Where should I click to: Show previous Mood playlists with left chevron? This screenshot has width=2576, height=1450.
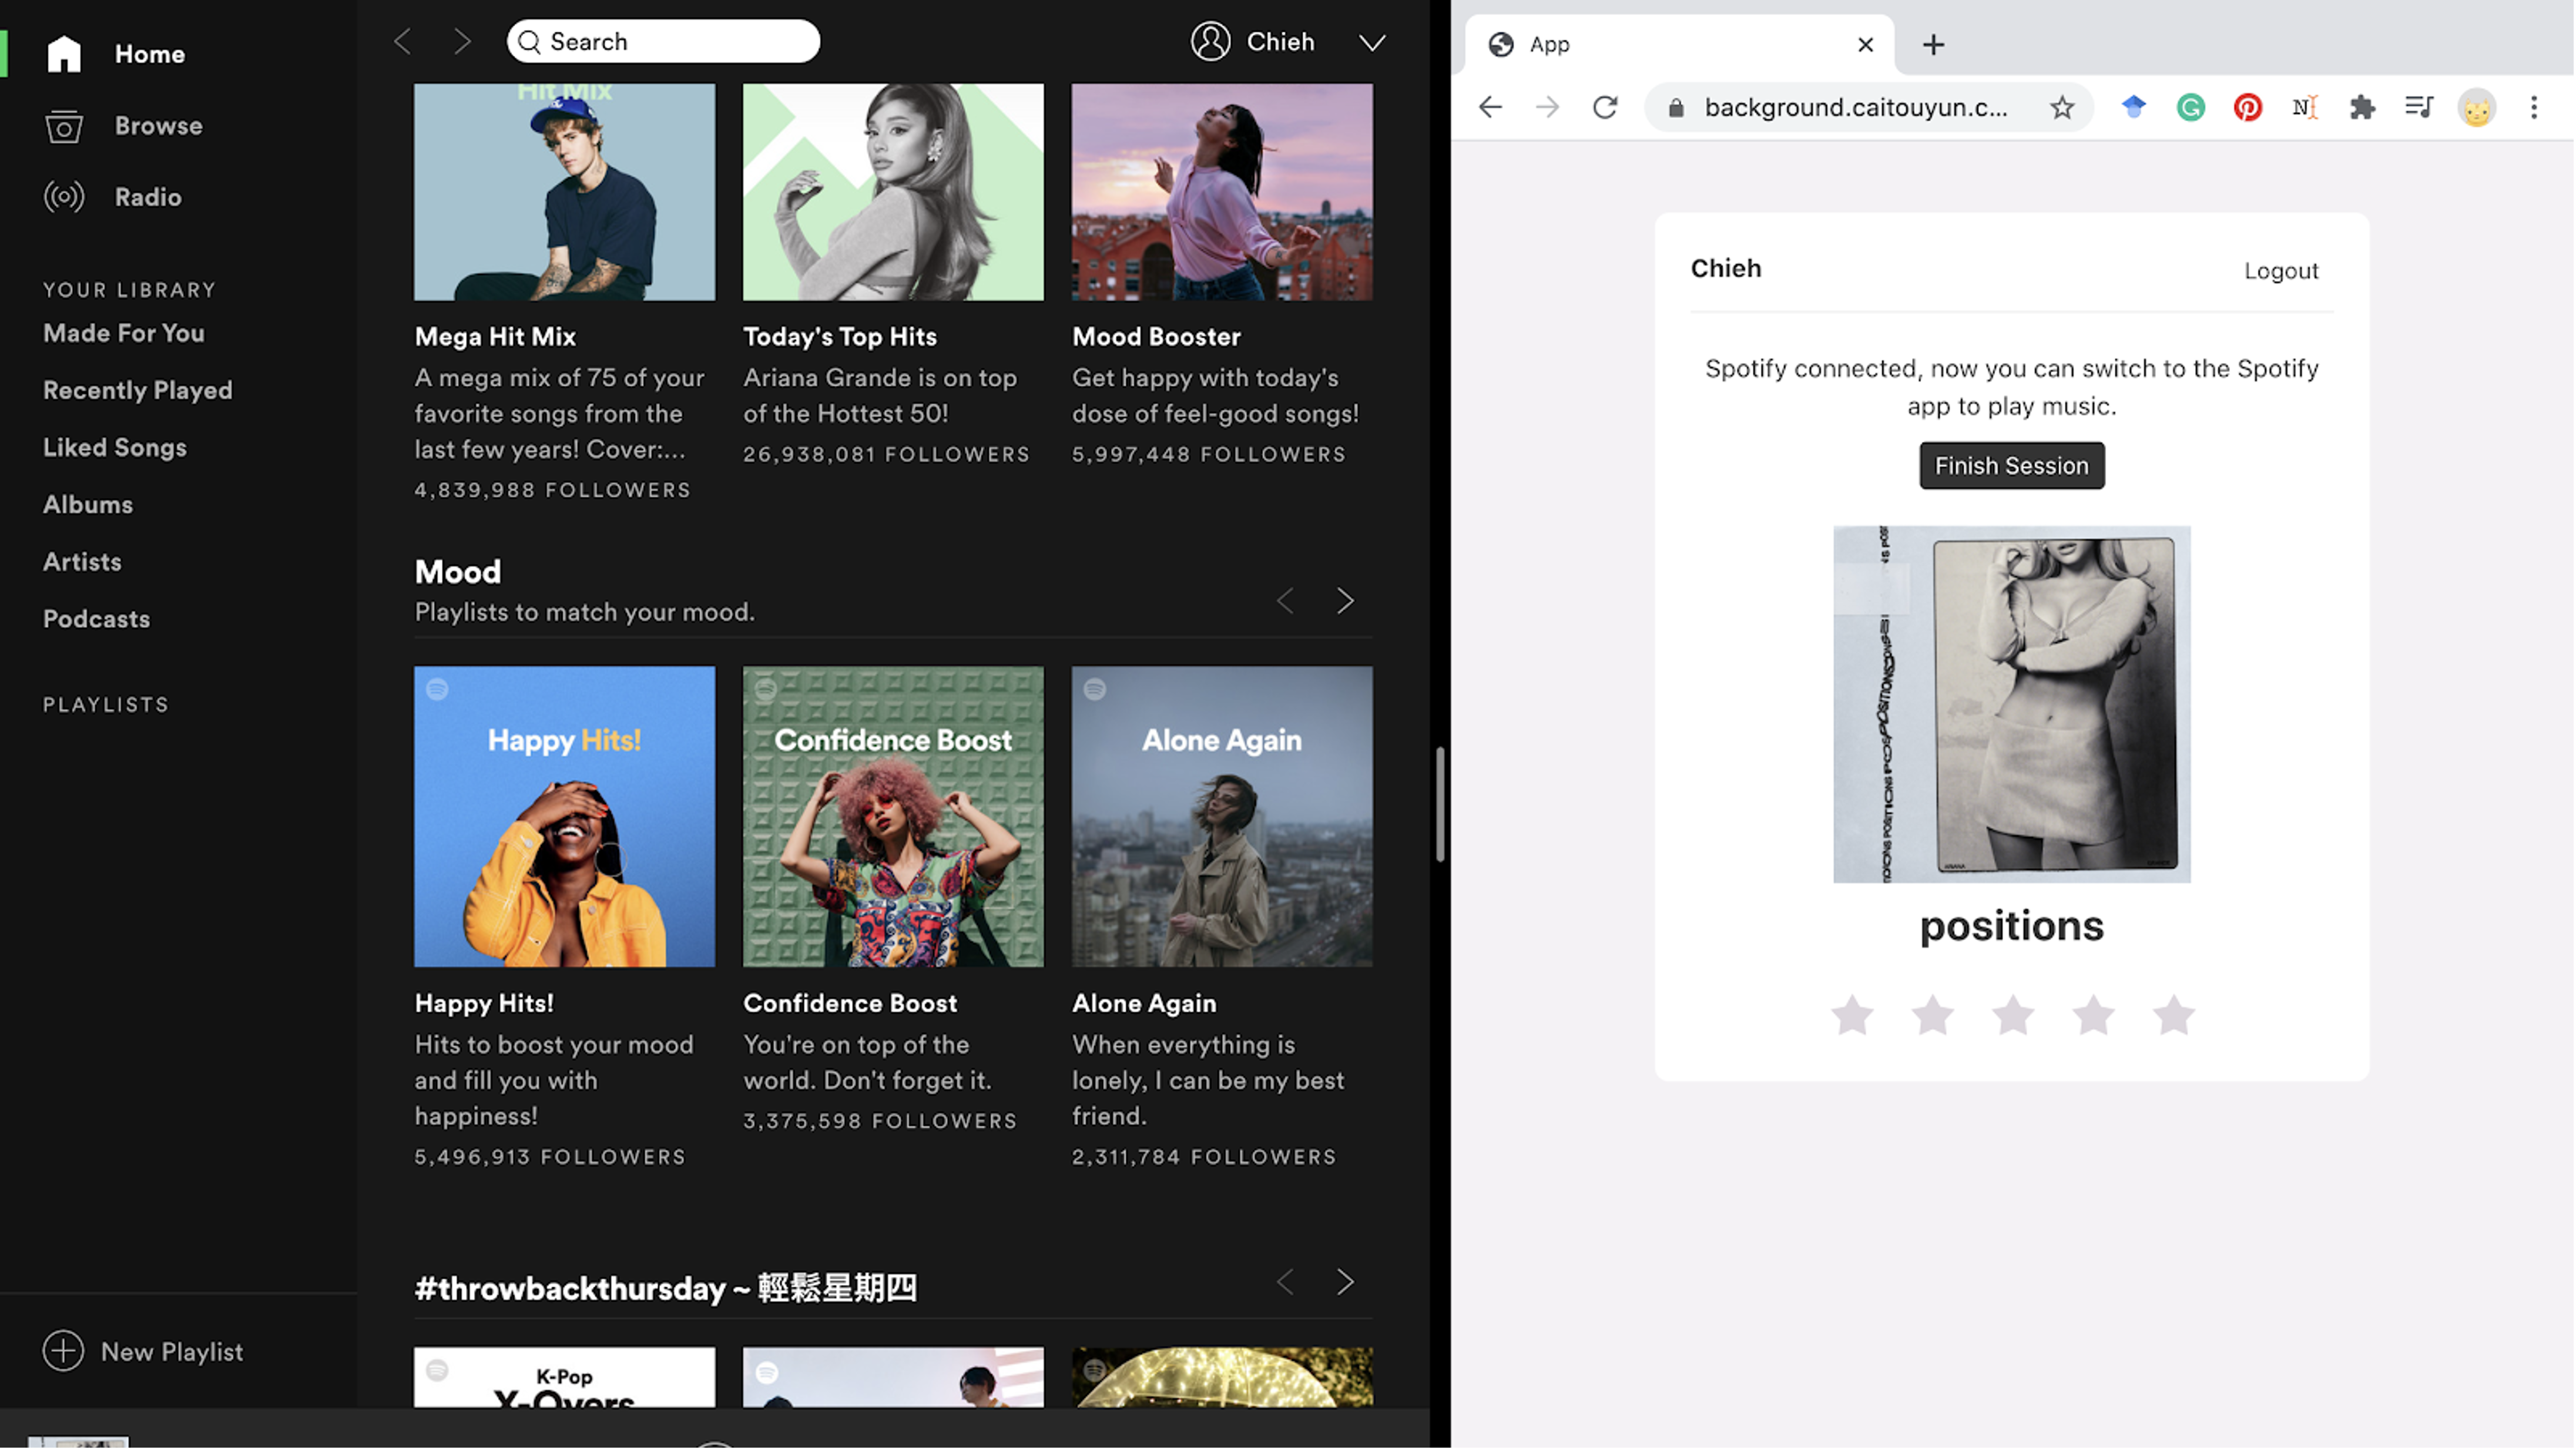pos(1285,601)
